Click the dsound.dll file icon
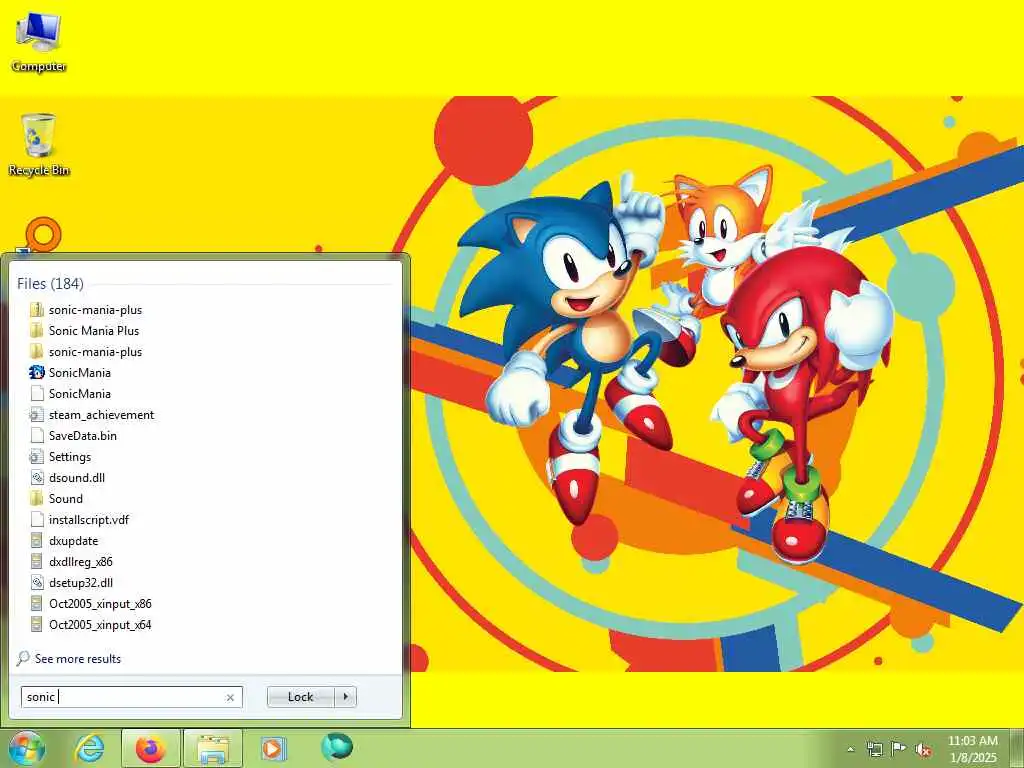Screen dimensions: 1024x768 point(37,477)
